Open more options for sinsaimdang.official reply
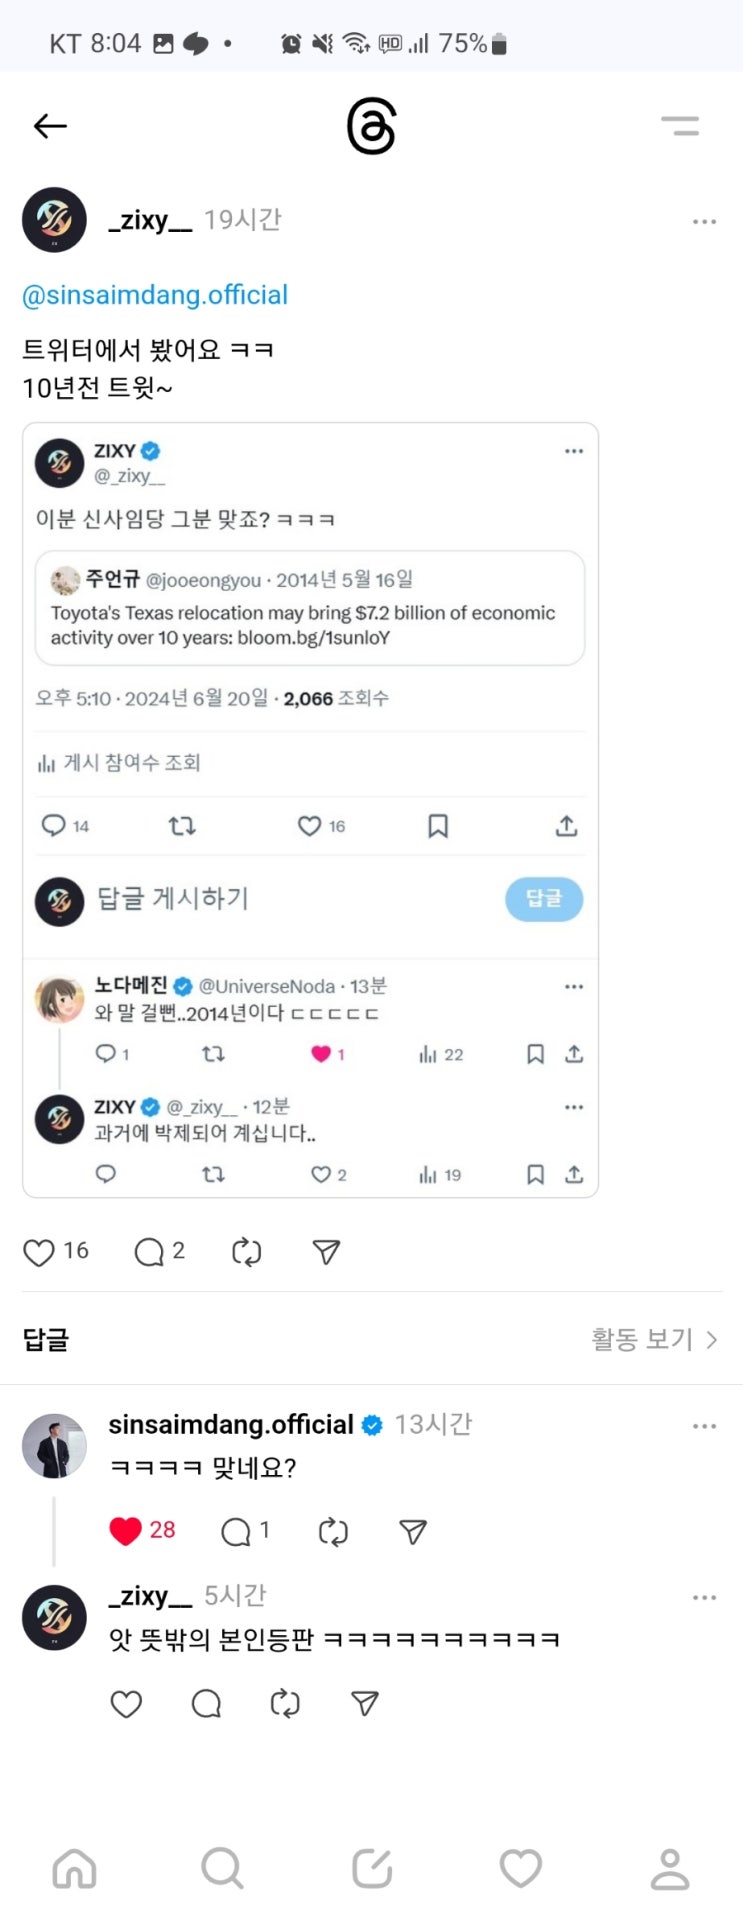 [704, 1426]
